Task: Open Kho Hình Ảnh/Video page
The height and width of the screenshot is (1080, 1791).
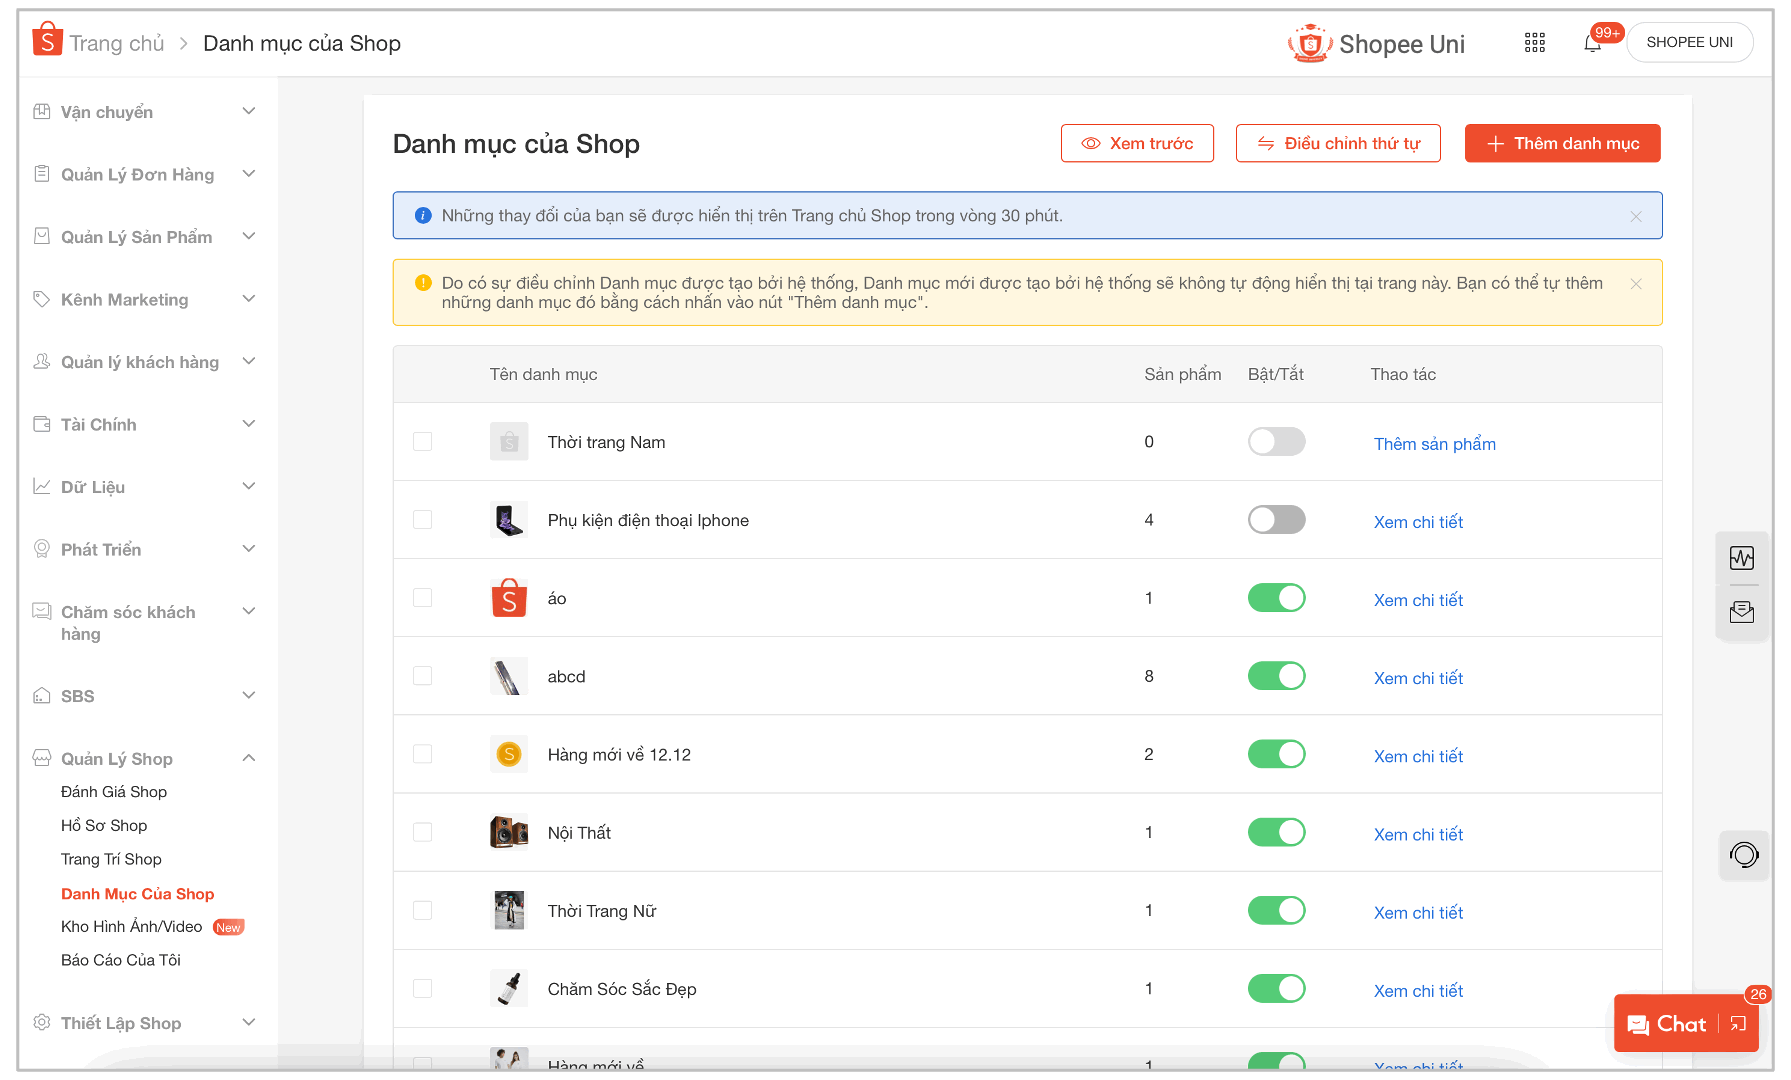Action: (x=131, y=927)
